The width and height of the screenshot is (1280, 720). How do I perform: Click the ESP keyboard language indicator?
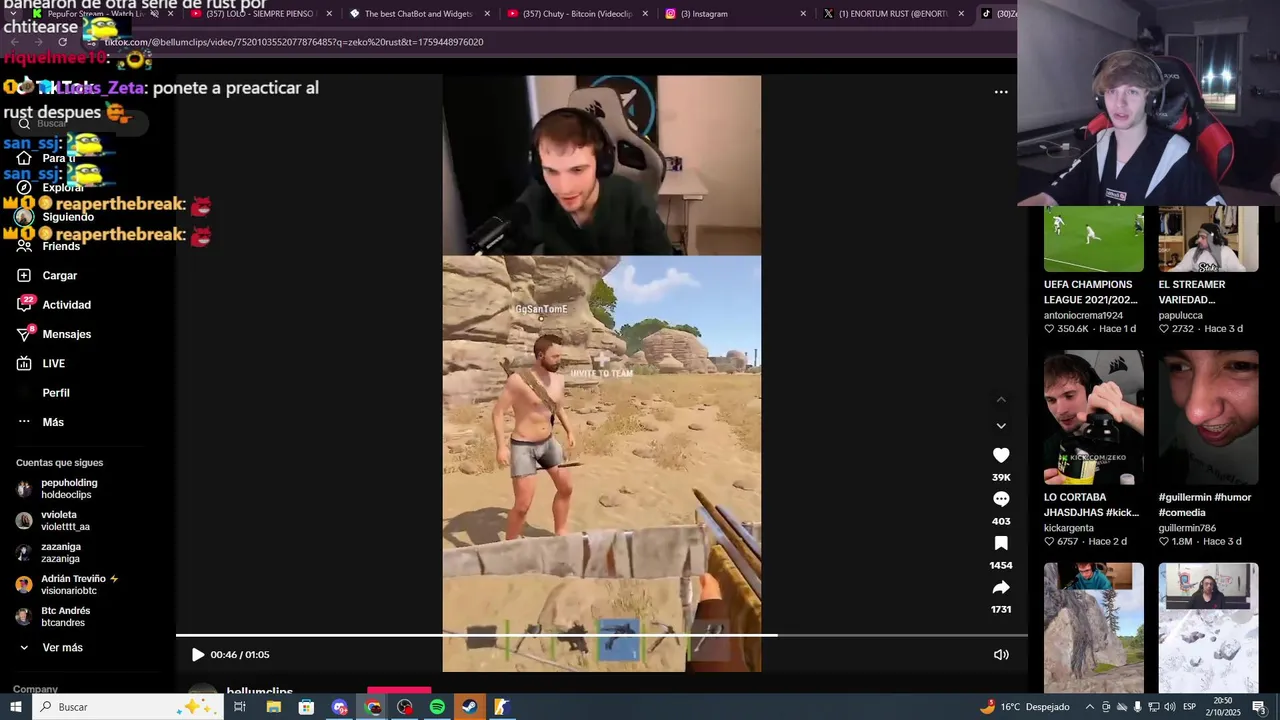(x=1190, y=707)
